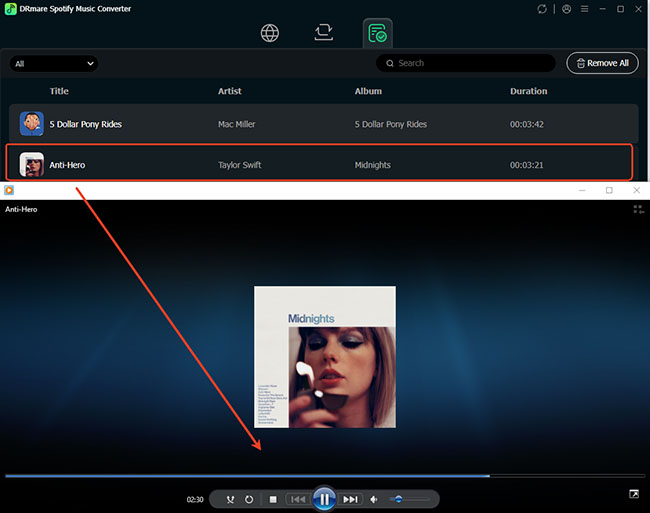Switch to the converting list tab
This screenshot has height=513, width=650.
click(323, 32)
